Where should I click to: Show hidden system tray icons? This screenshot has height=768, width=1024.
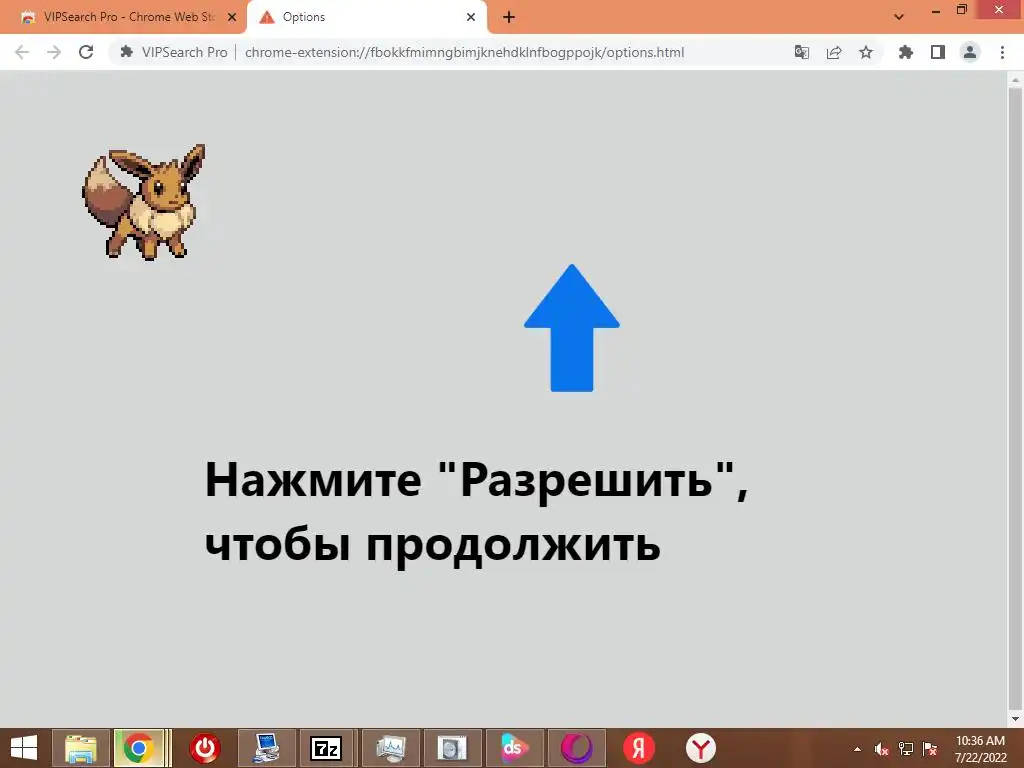tap(857, 749)
